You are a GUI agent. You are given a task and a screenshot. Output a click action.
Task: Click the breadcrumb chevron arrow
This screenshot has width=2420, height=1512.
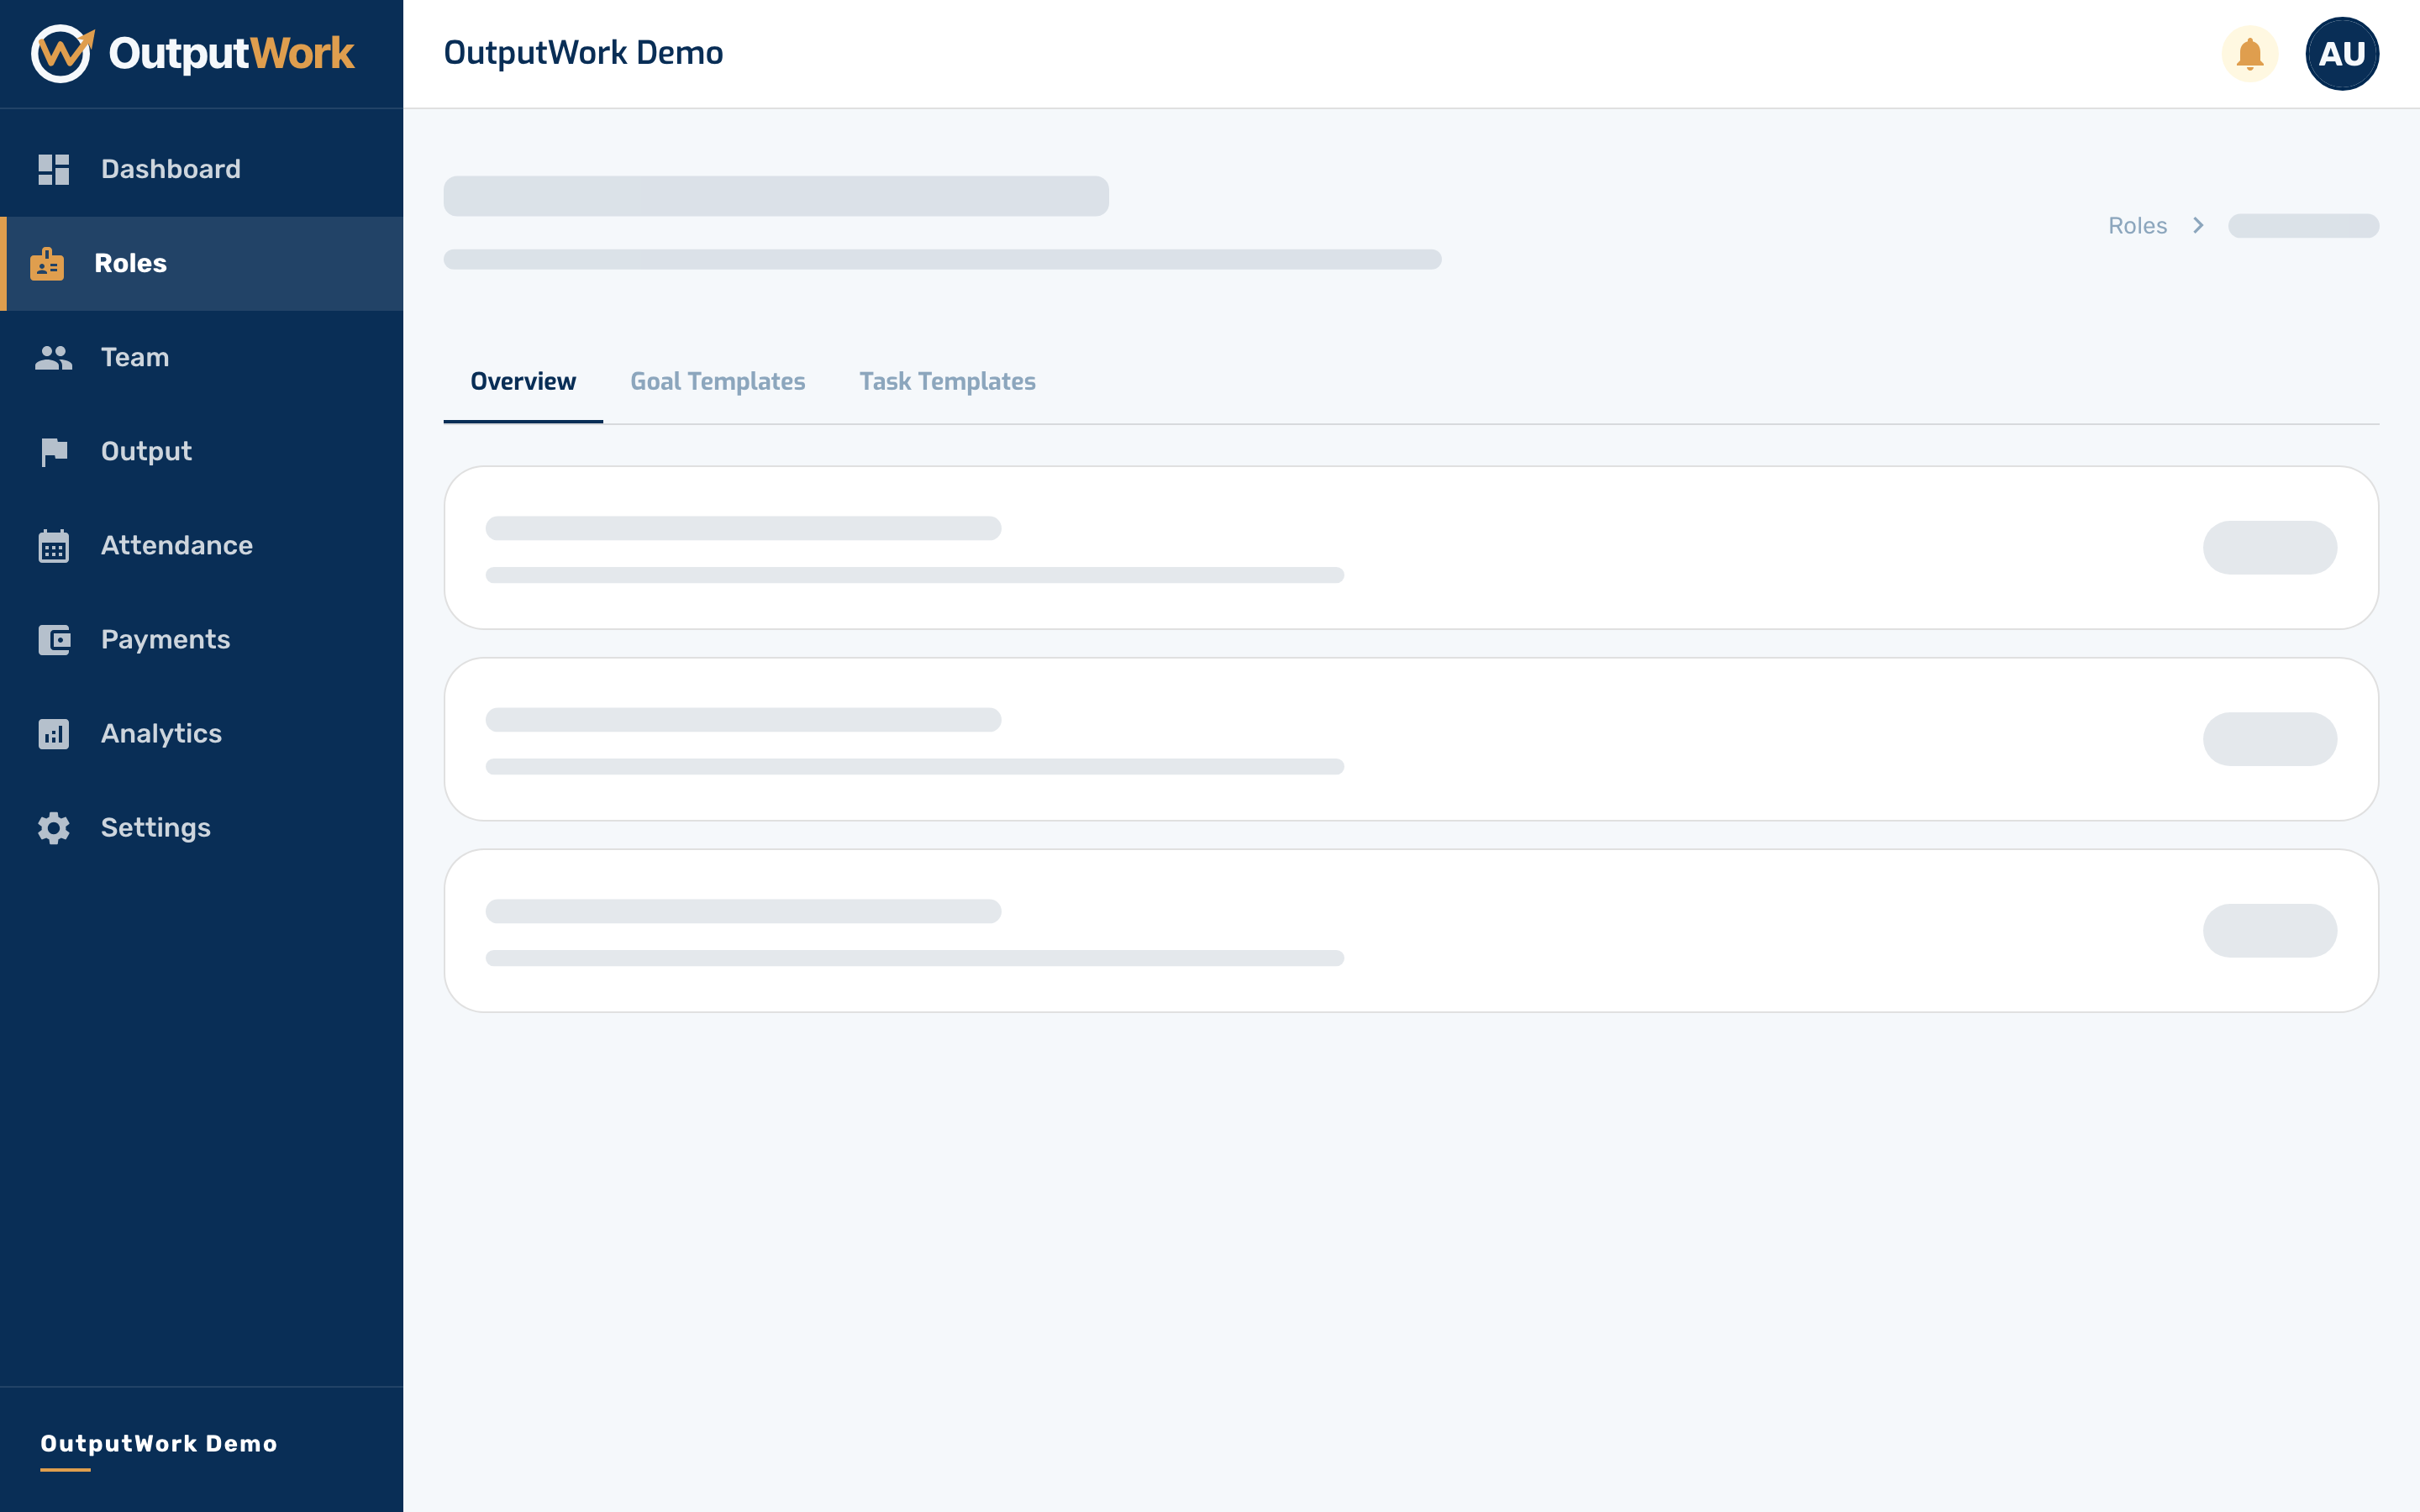pyautogui.click(x=2198, y=226)
